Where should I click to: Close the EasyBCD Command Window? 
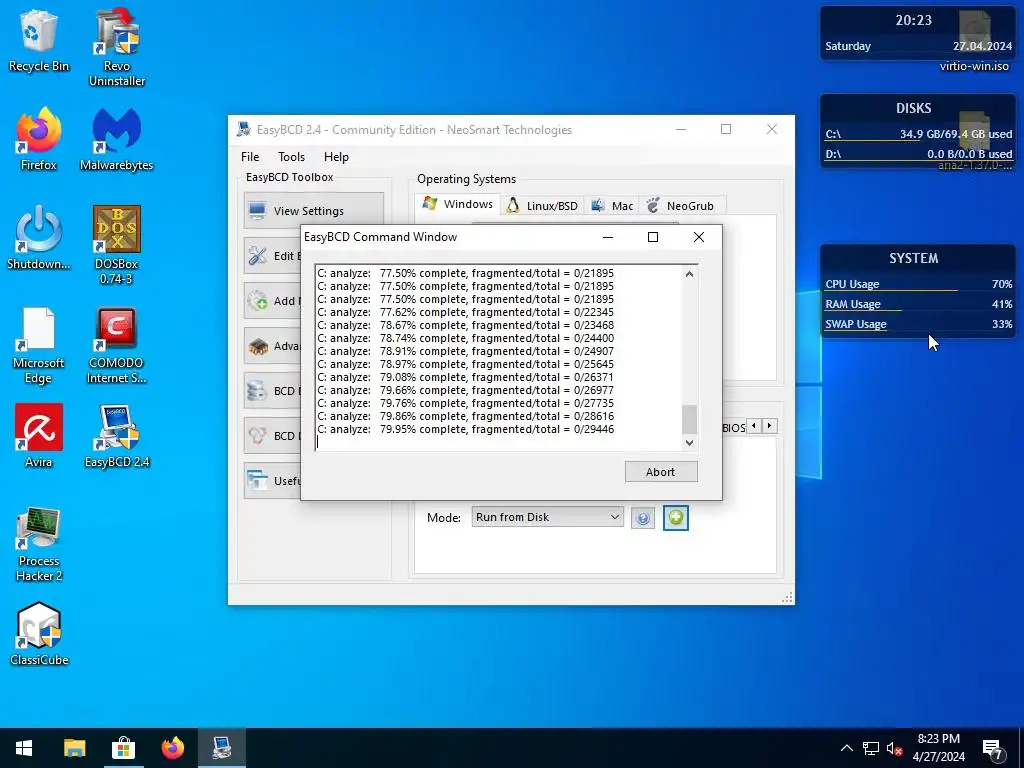[699, 237]
